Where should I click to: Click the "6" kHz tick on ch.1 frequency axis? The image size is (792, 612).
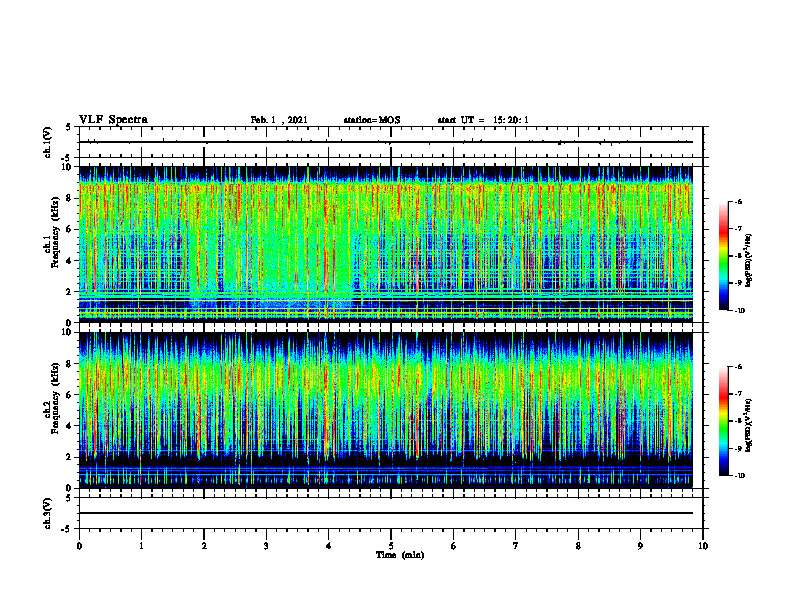click(x=69, y=229)
